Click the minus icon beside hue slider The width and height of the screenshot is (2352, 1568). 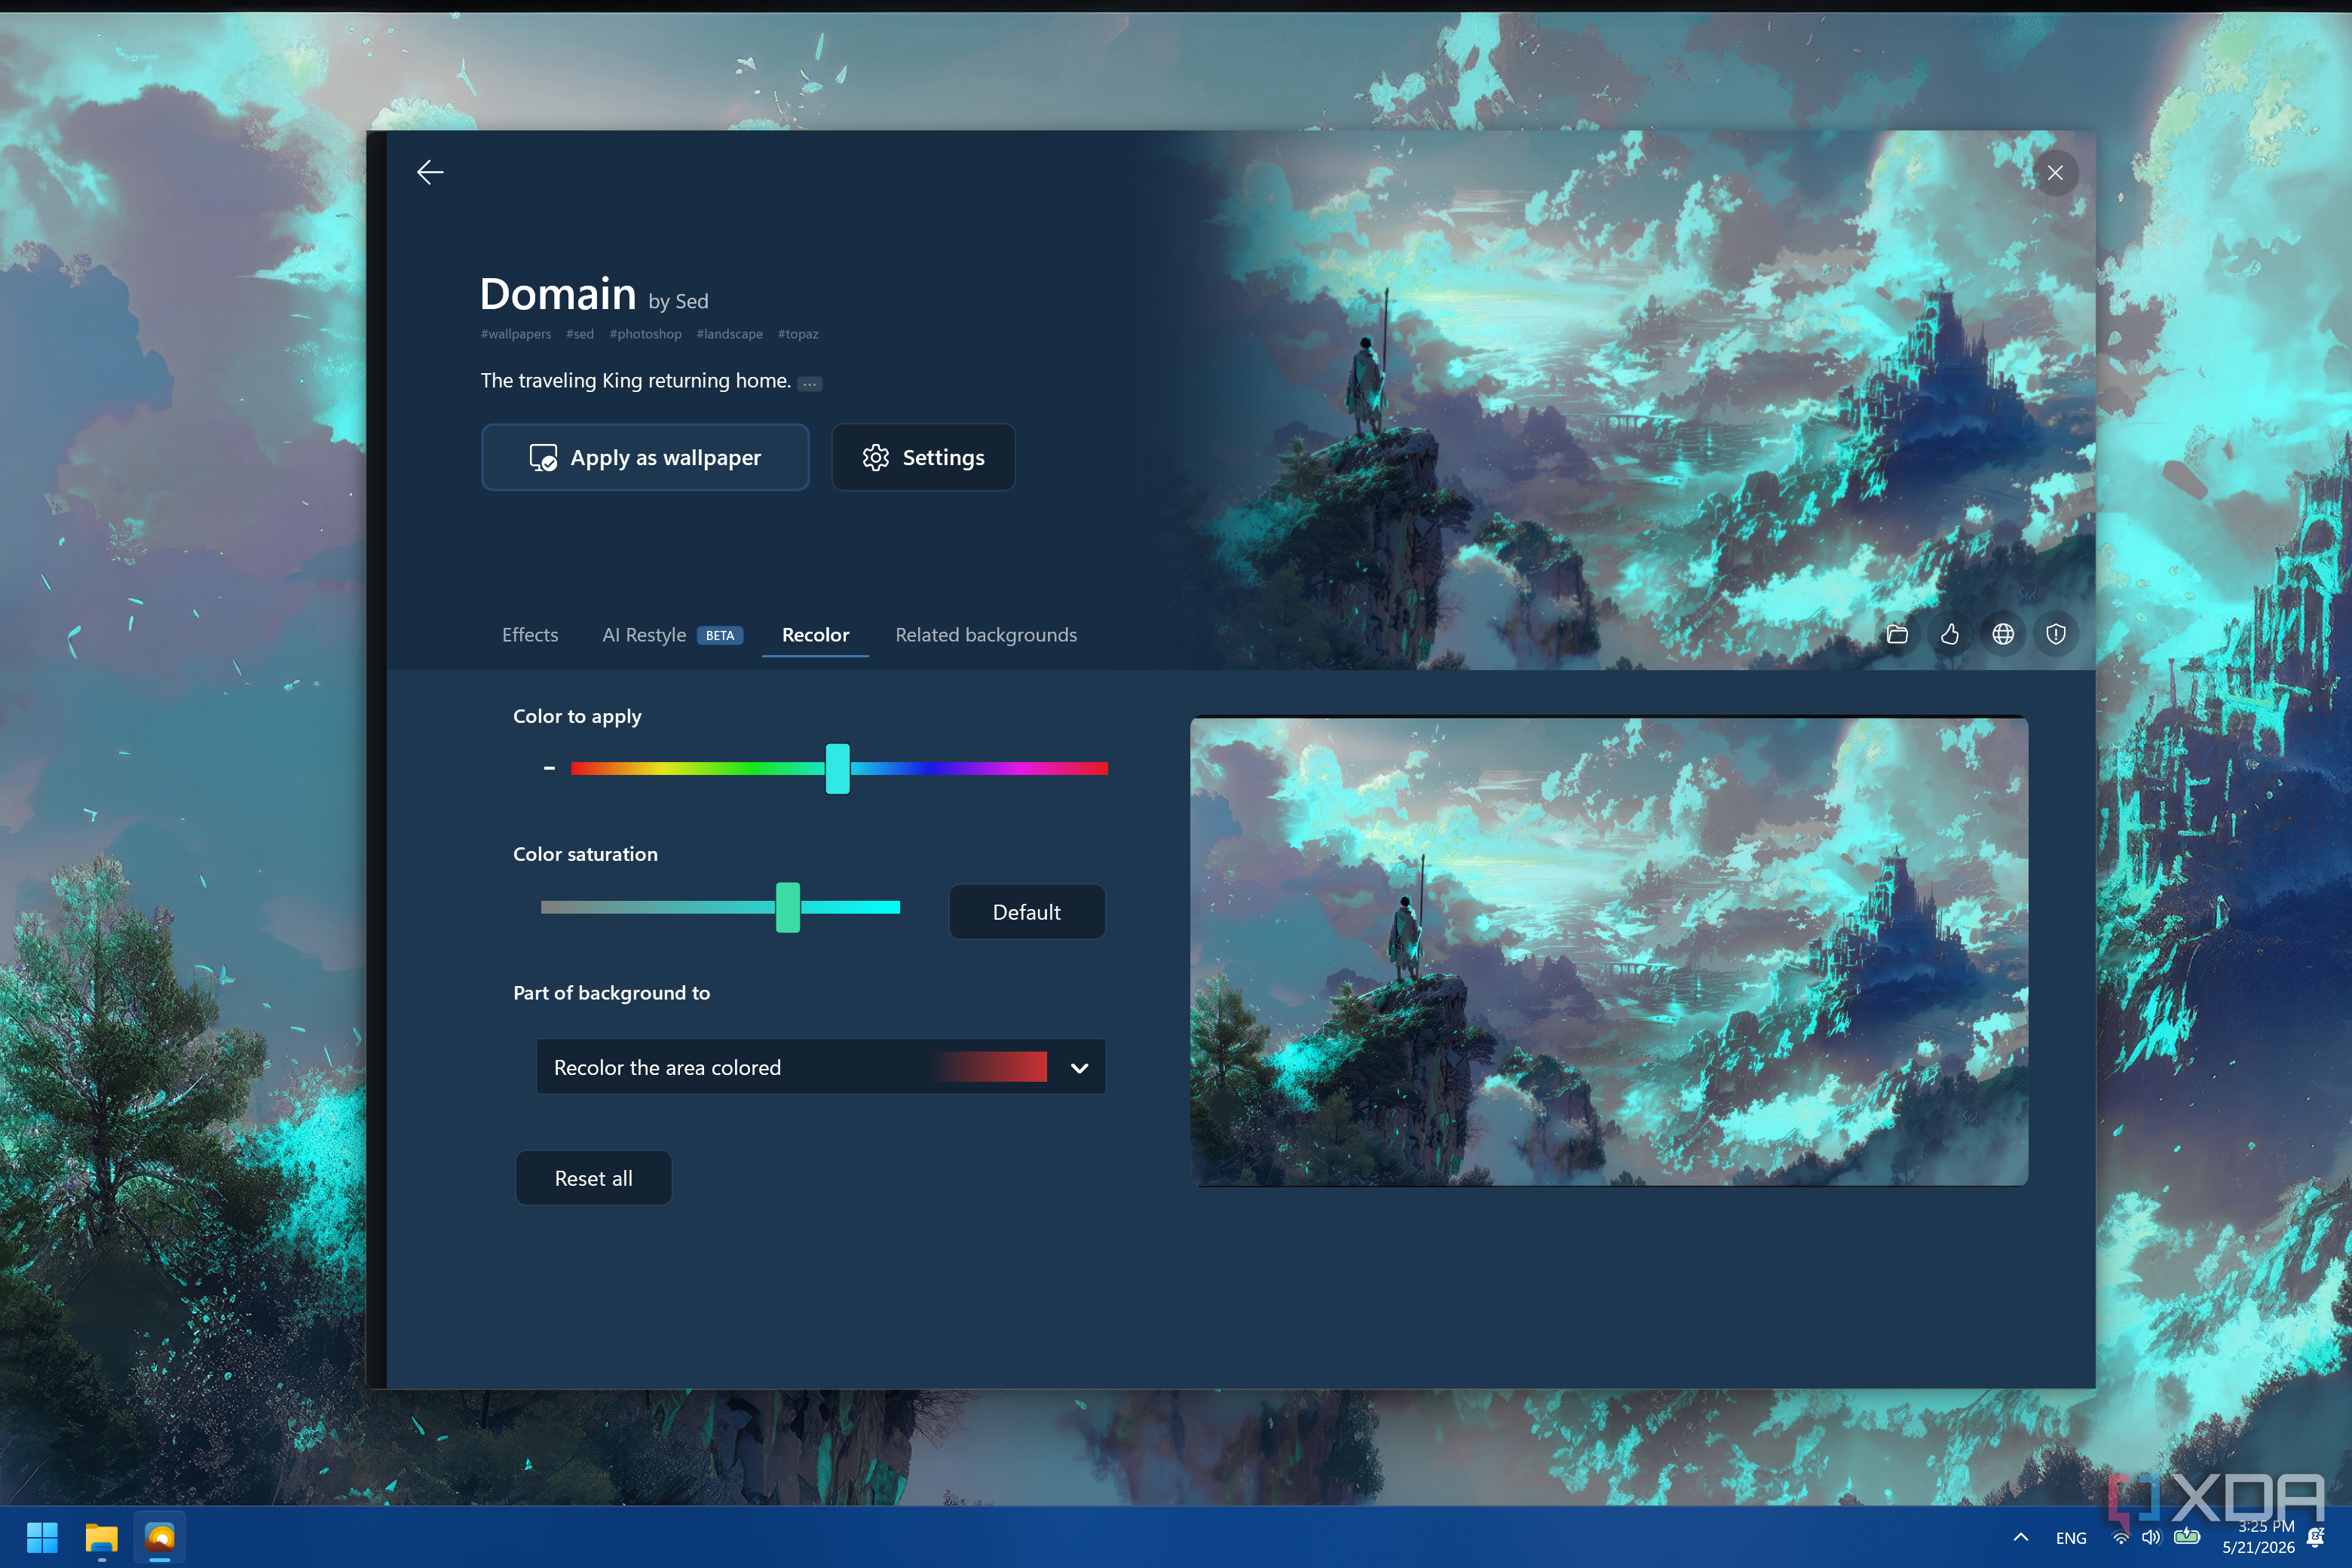549,768
